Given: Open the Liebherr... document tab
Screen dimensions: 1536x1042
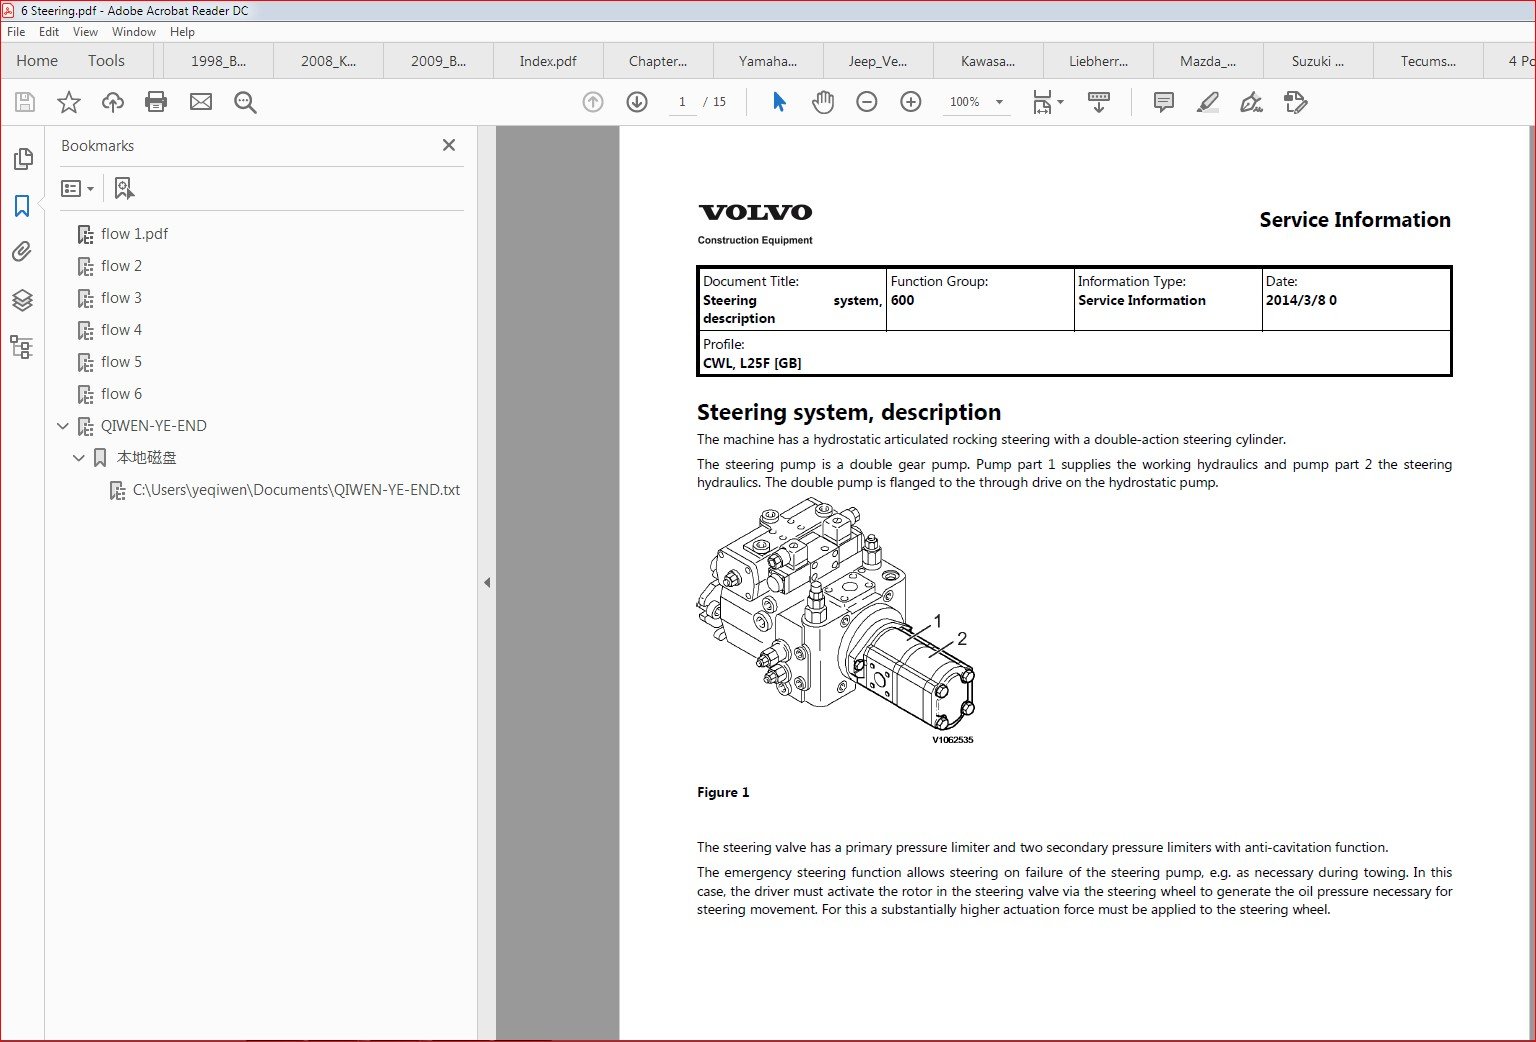Looking at the screenshot, I should [1098, 61].
